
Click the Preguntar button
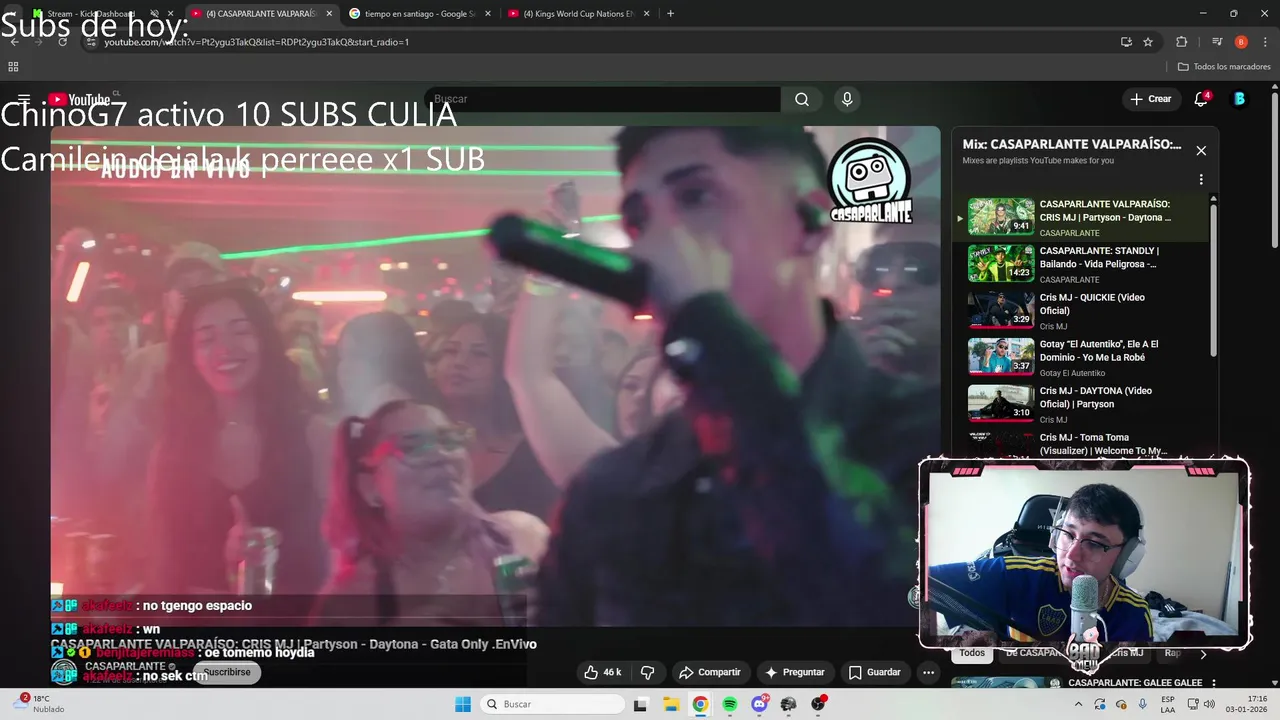tap(794, 672)
